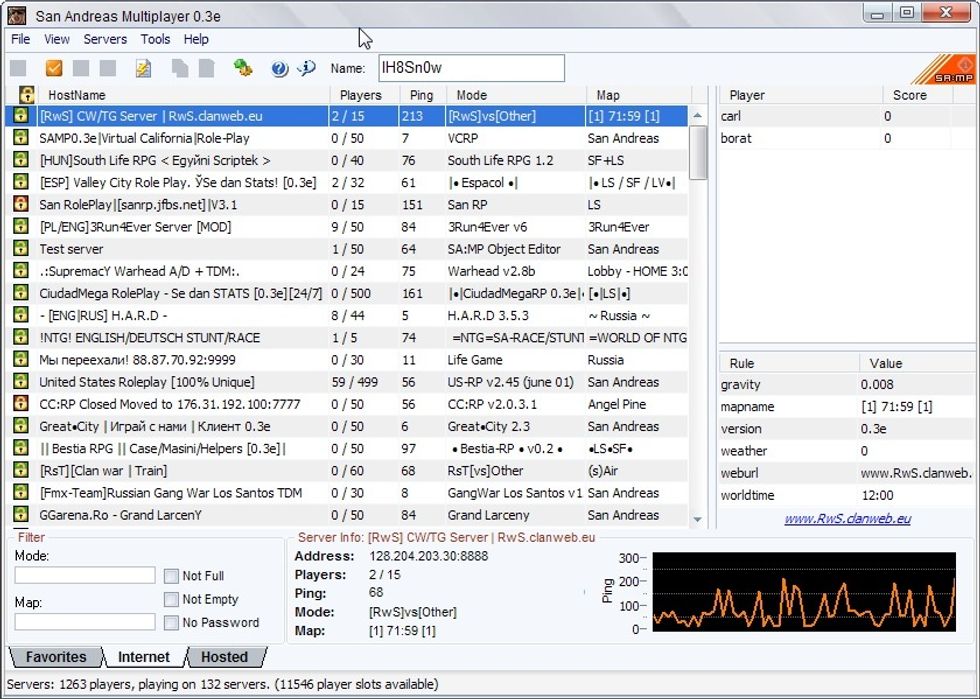Toggle the Not Empty filter checkbox
The image size is (980, 699).
coord(171,599)
